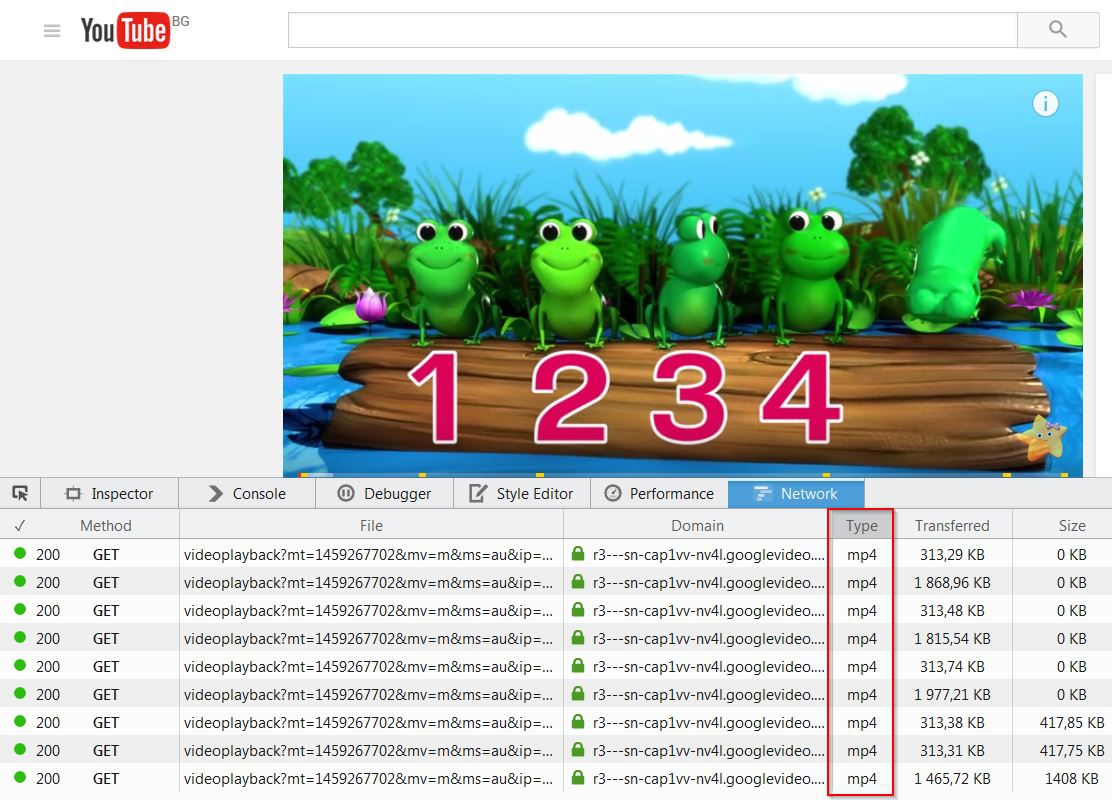Click the green status dot of first request

20,554
